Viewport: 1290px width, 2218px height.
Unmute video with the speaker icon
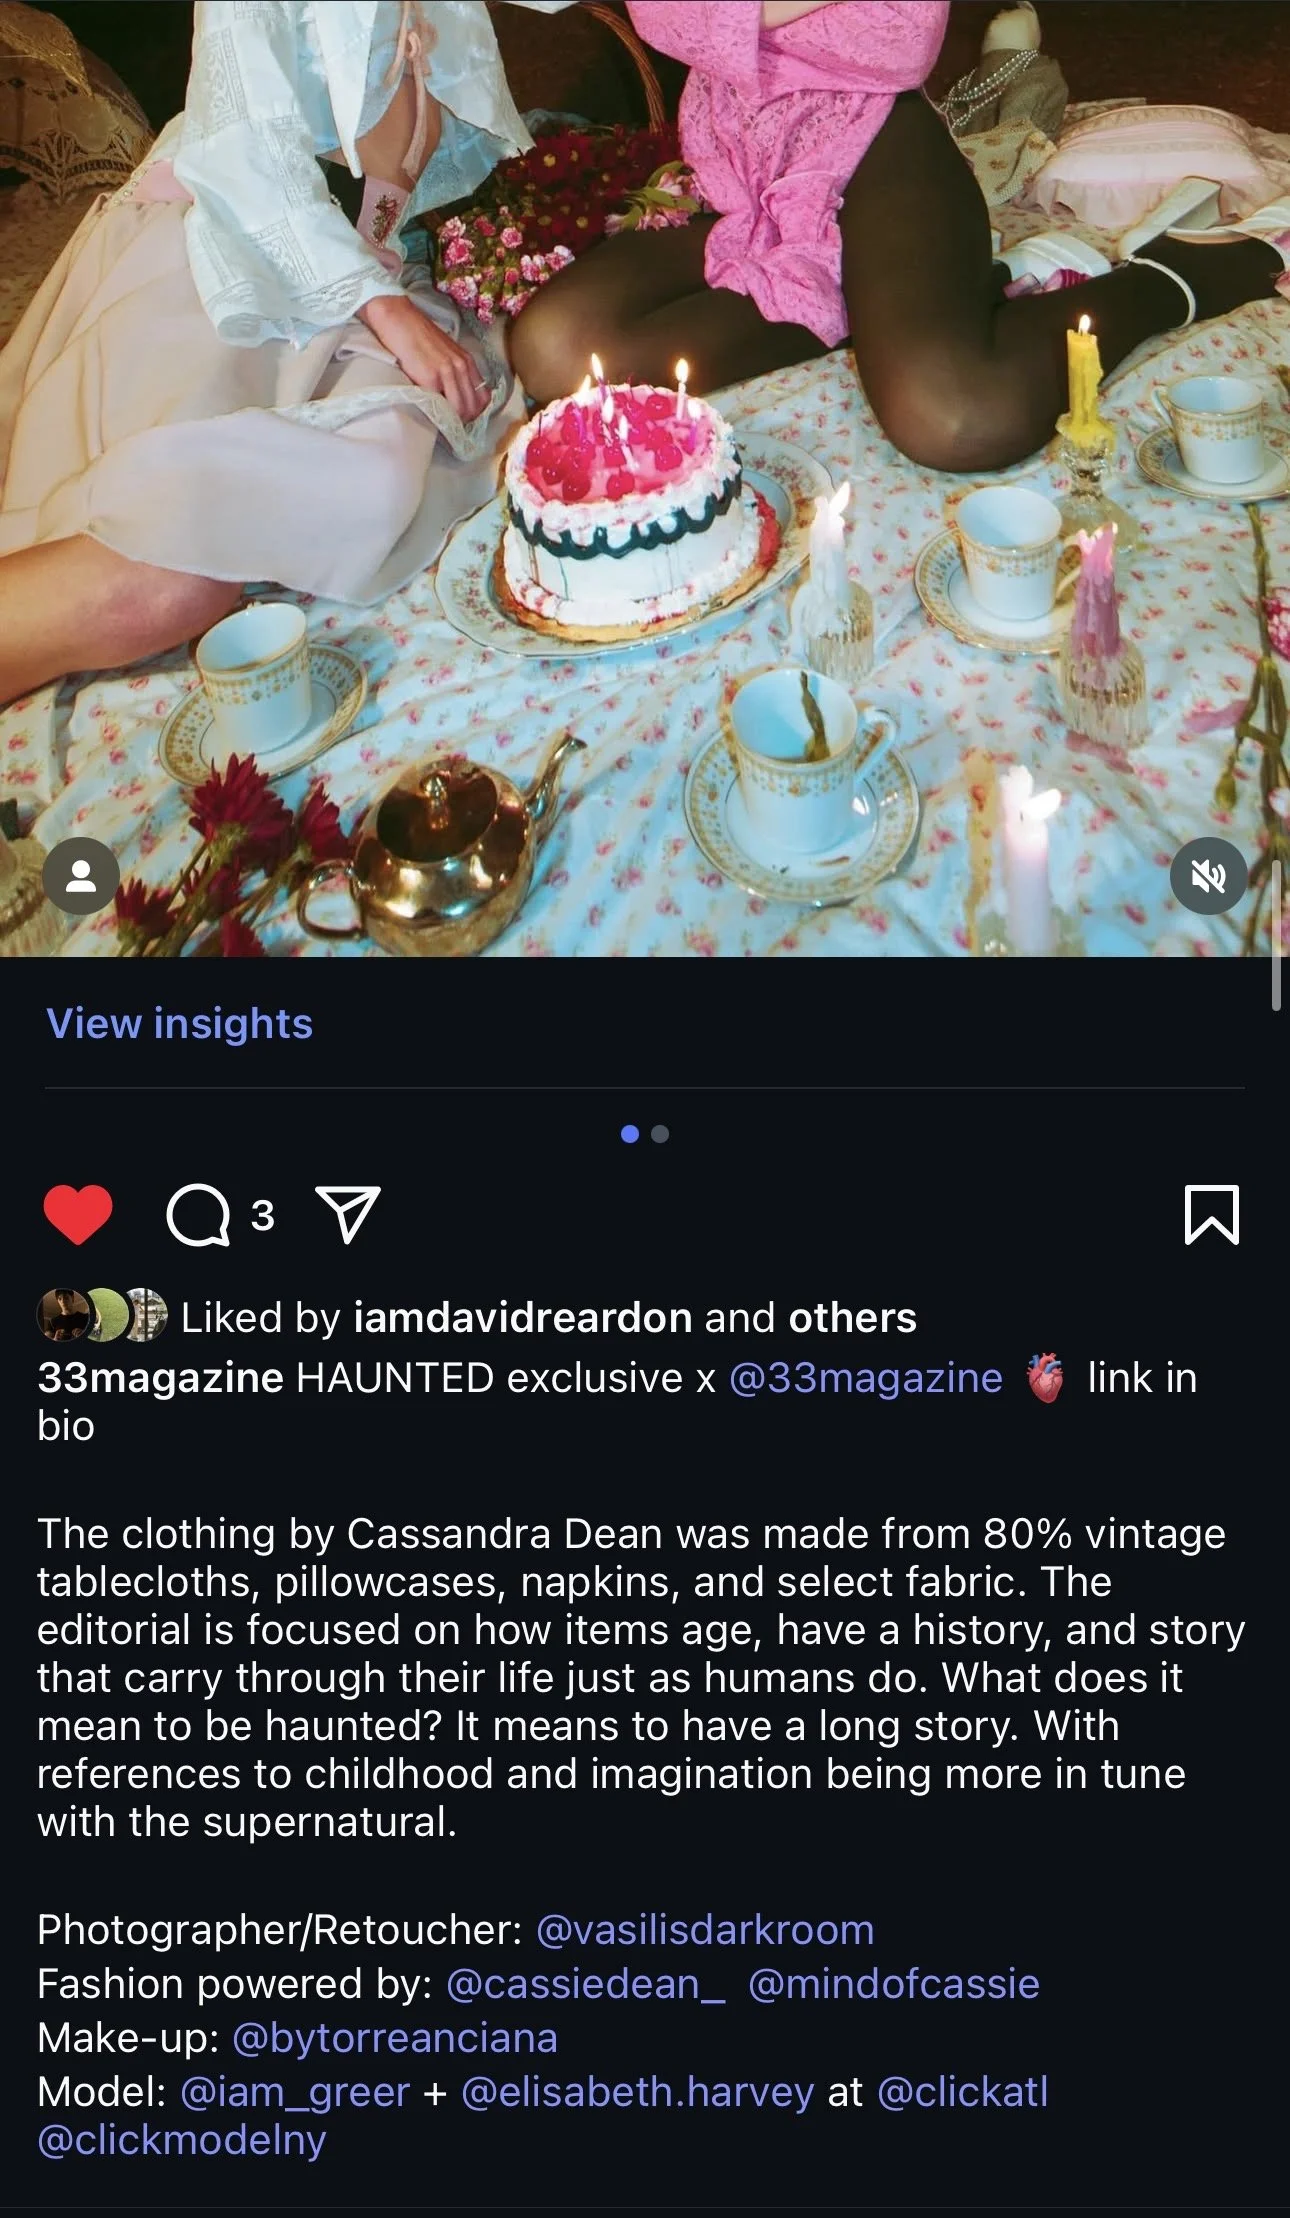(x=1209, y=876)
